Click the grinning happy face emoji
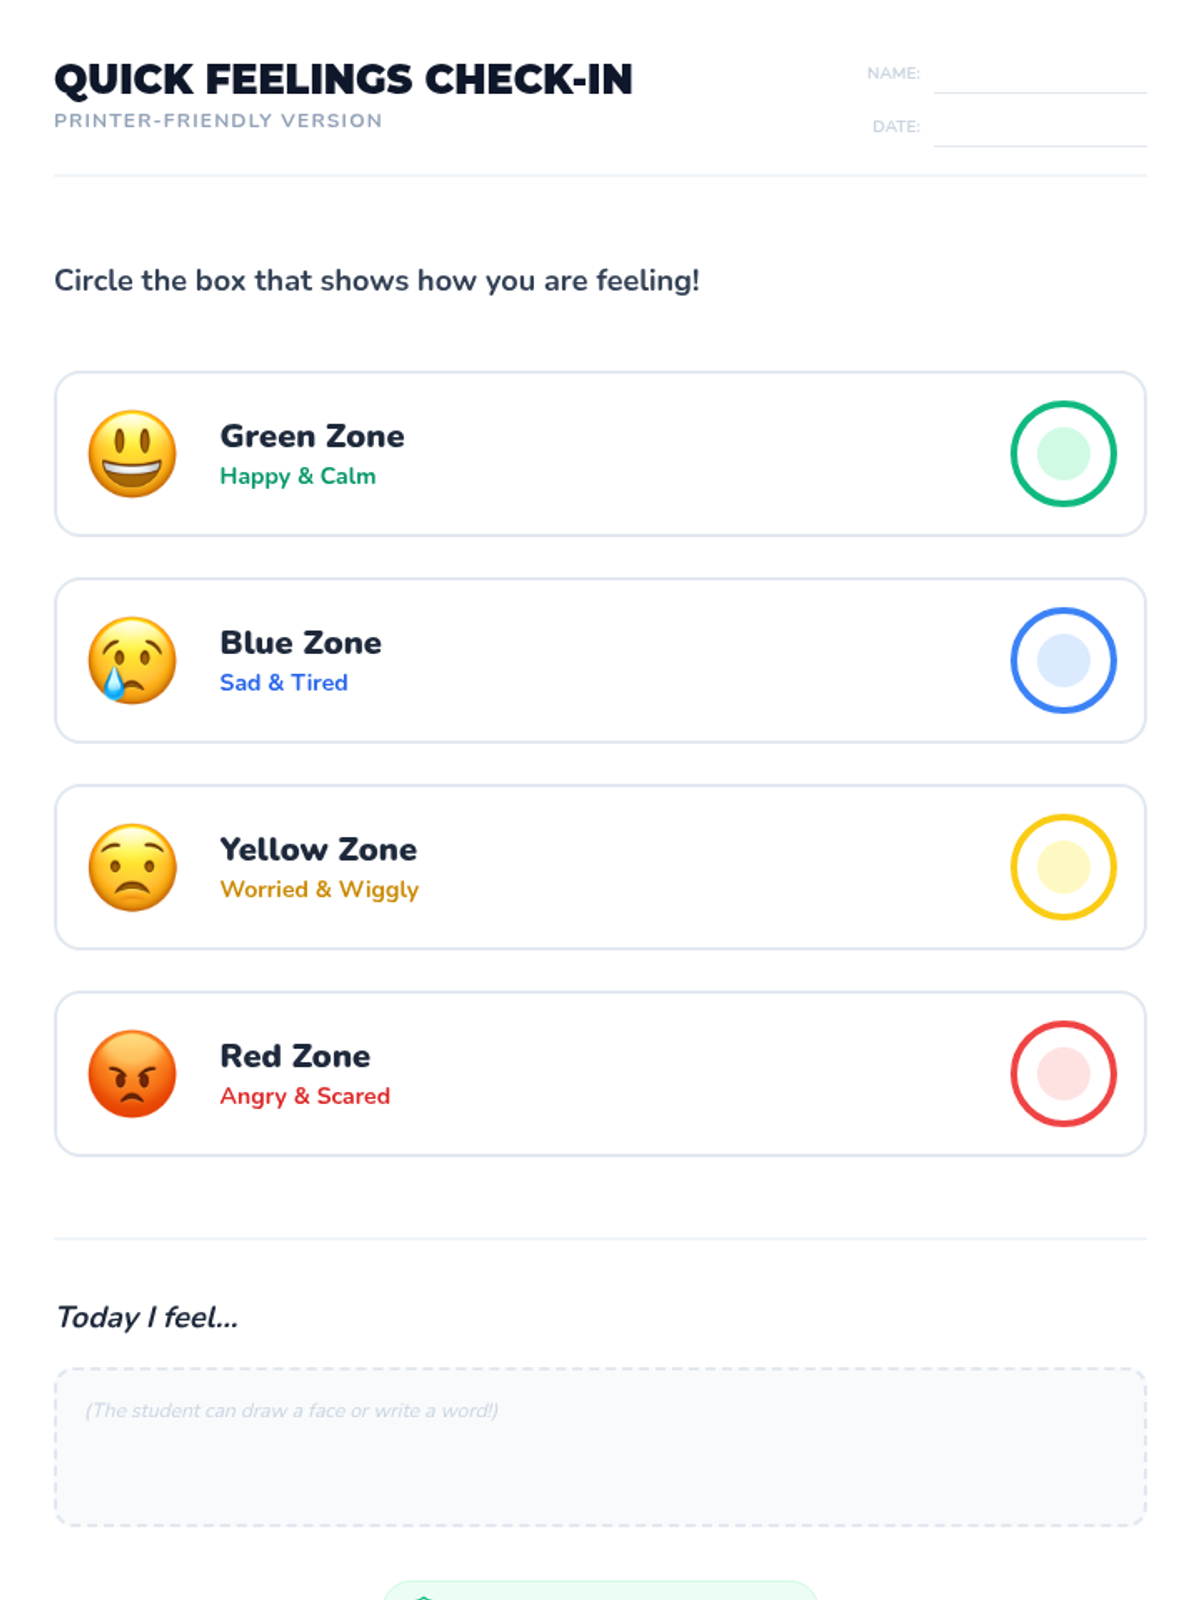1200x1600 pixels. pos(132,454)
